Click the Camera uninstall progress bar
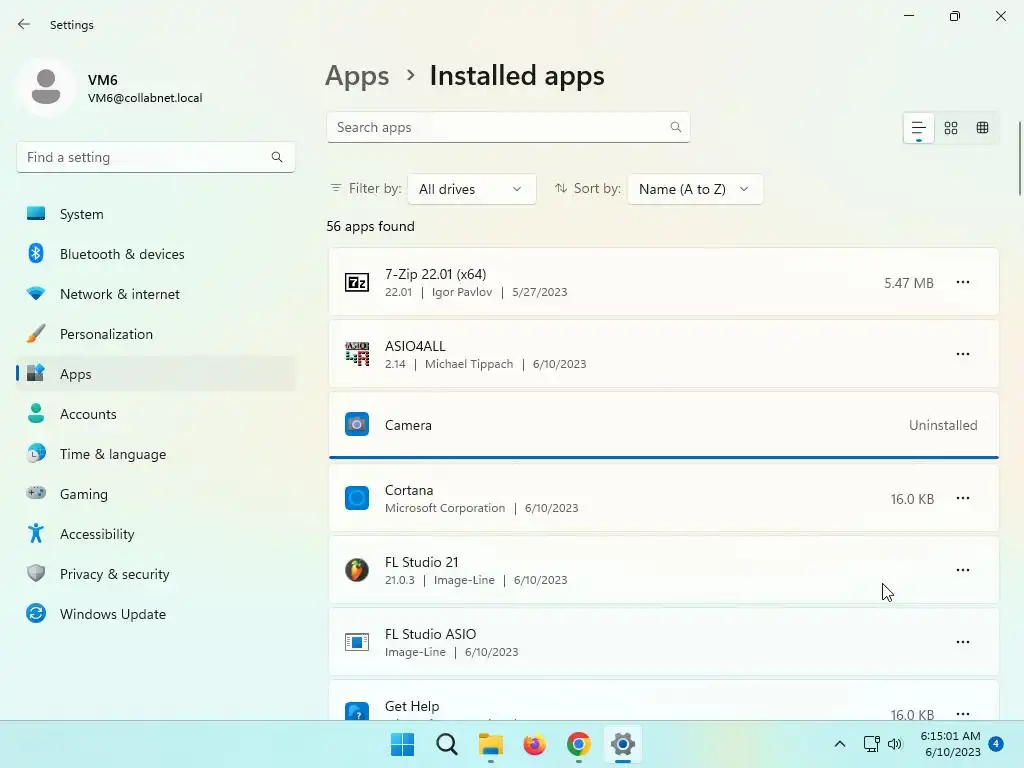1024x768 pixels. point(664,457)
